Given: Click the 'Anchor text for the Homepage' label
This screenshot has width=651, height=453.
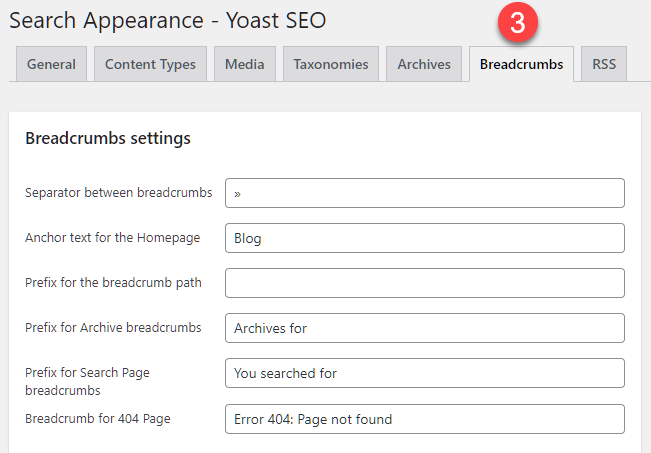Looking at the screenshot, I should point(113,238).
